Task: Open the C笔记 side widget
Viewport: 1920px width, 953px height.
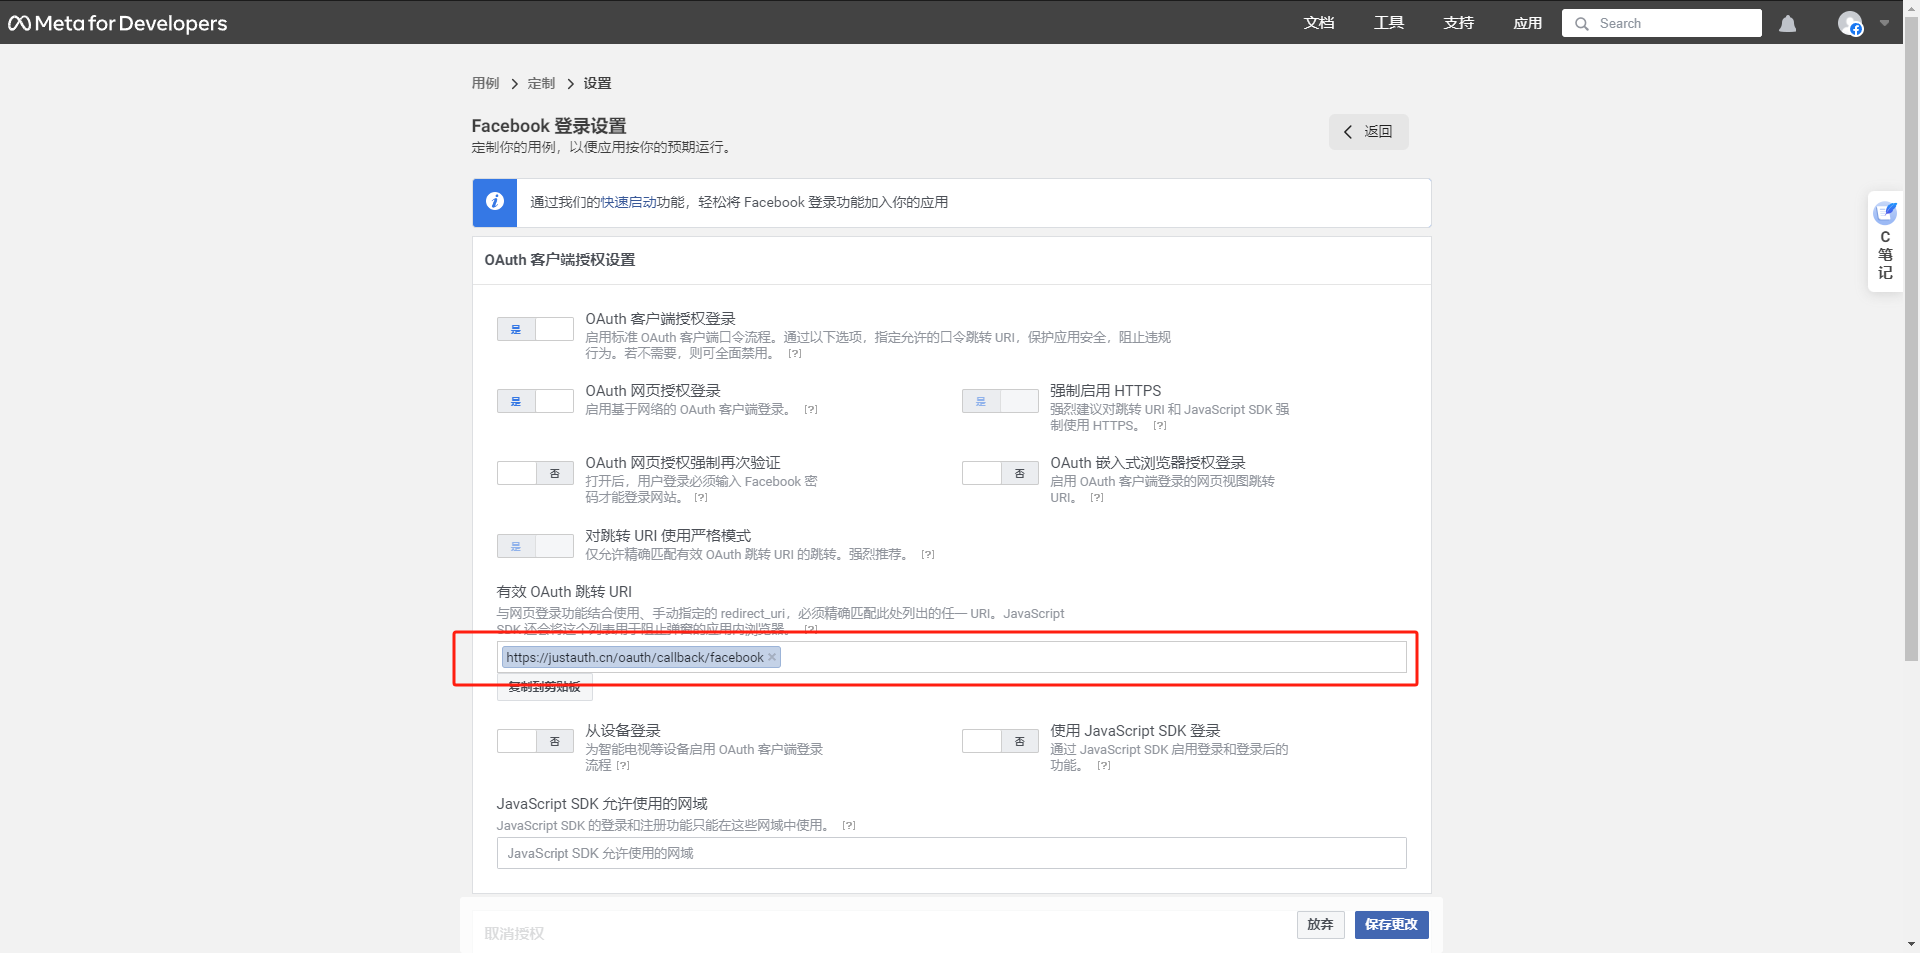Action: pos(1885,241)
